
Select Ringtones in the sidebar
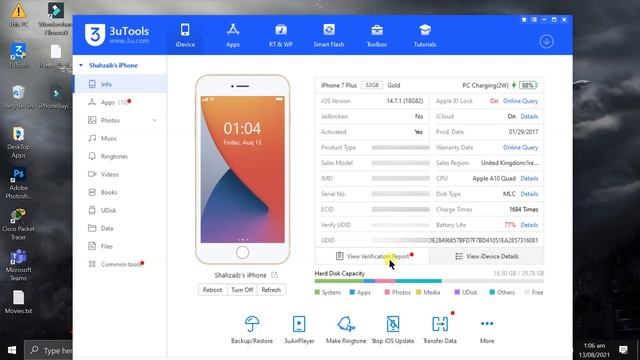[120, 156]
